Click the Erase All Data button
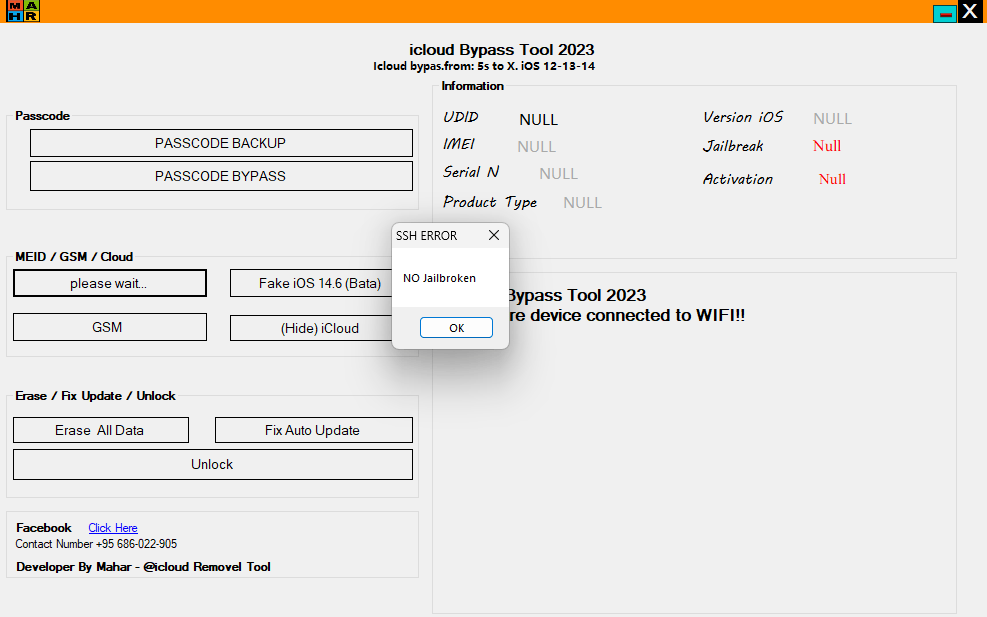 pyautogui.click(x=101, y=430)
